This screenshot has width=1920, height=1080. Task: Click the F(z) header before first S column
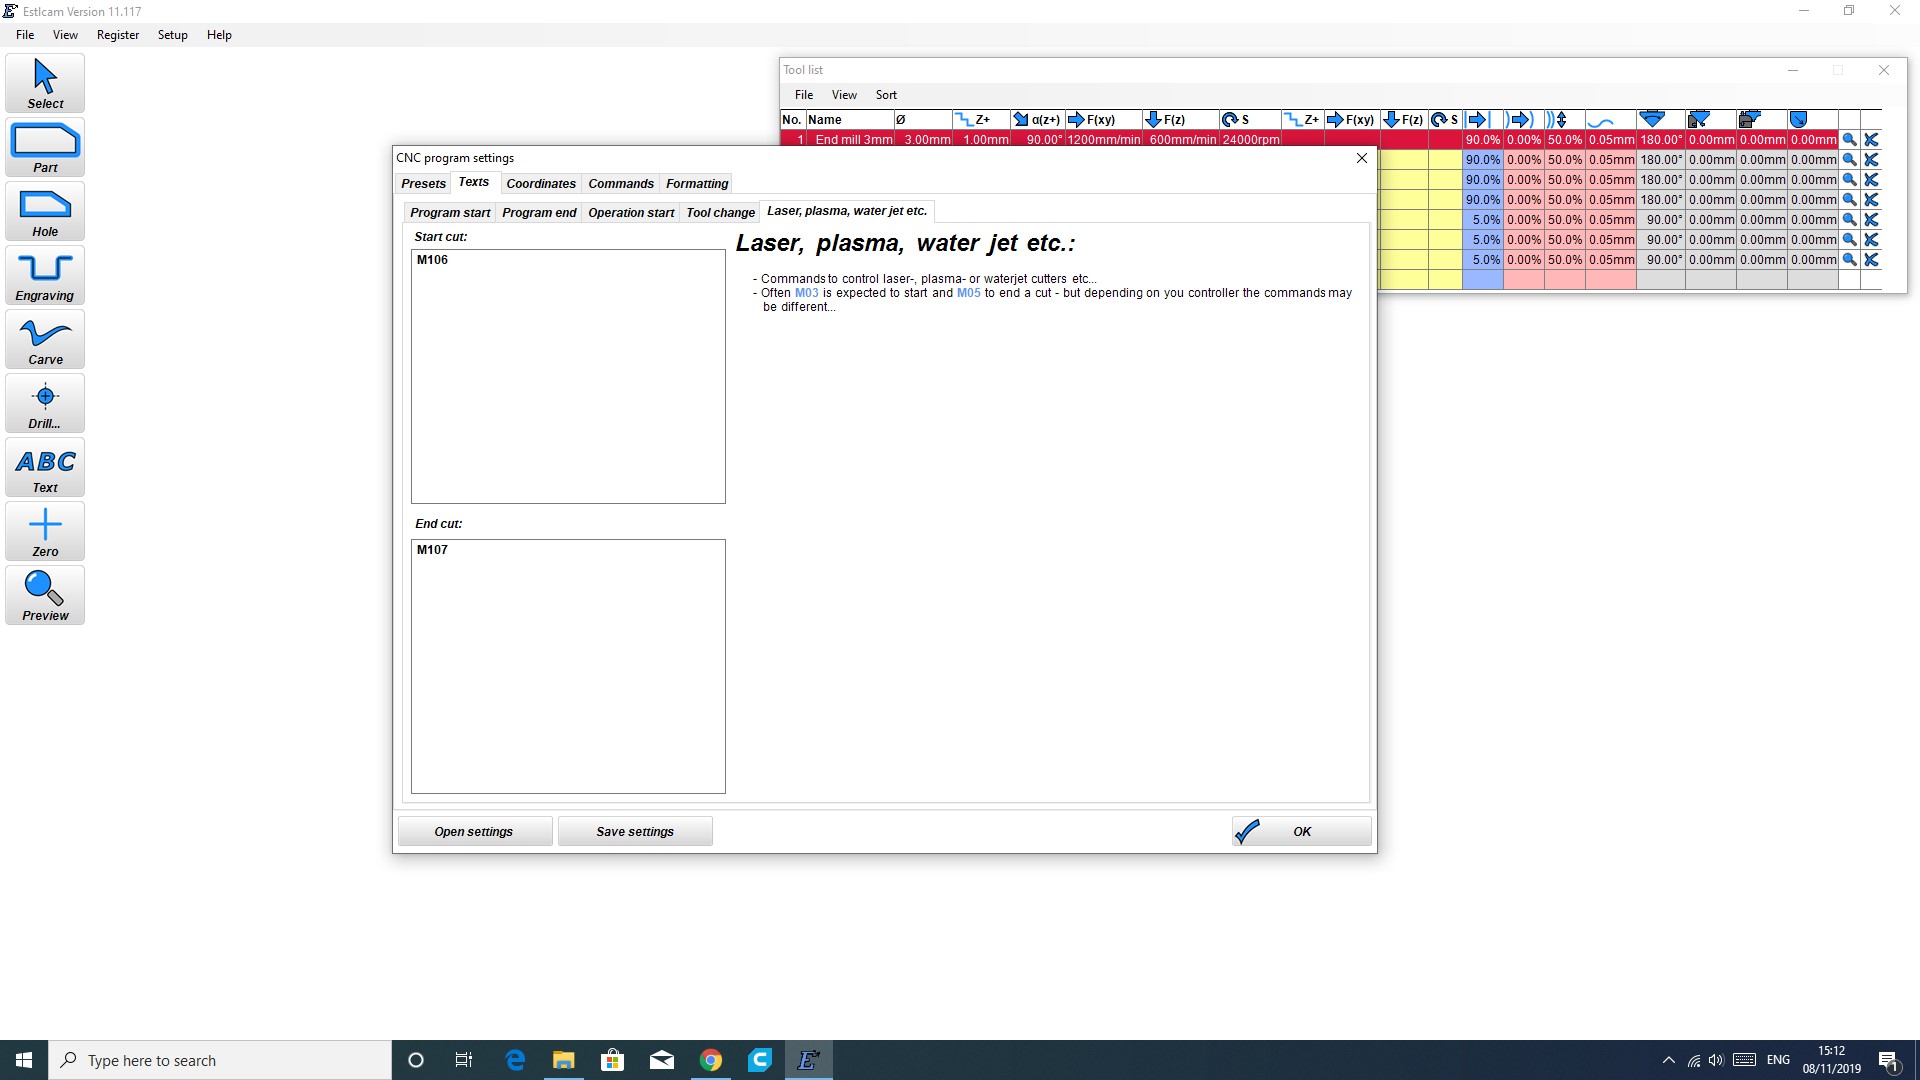coord(1180,120)
